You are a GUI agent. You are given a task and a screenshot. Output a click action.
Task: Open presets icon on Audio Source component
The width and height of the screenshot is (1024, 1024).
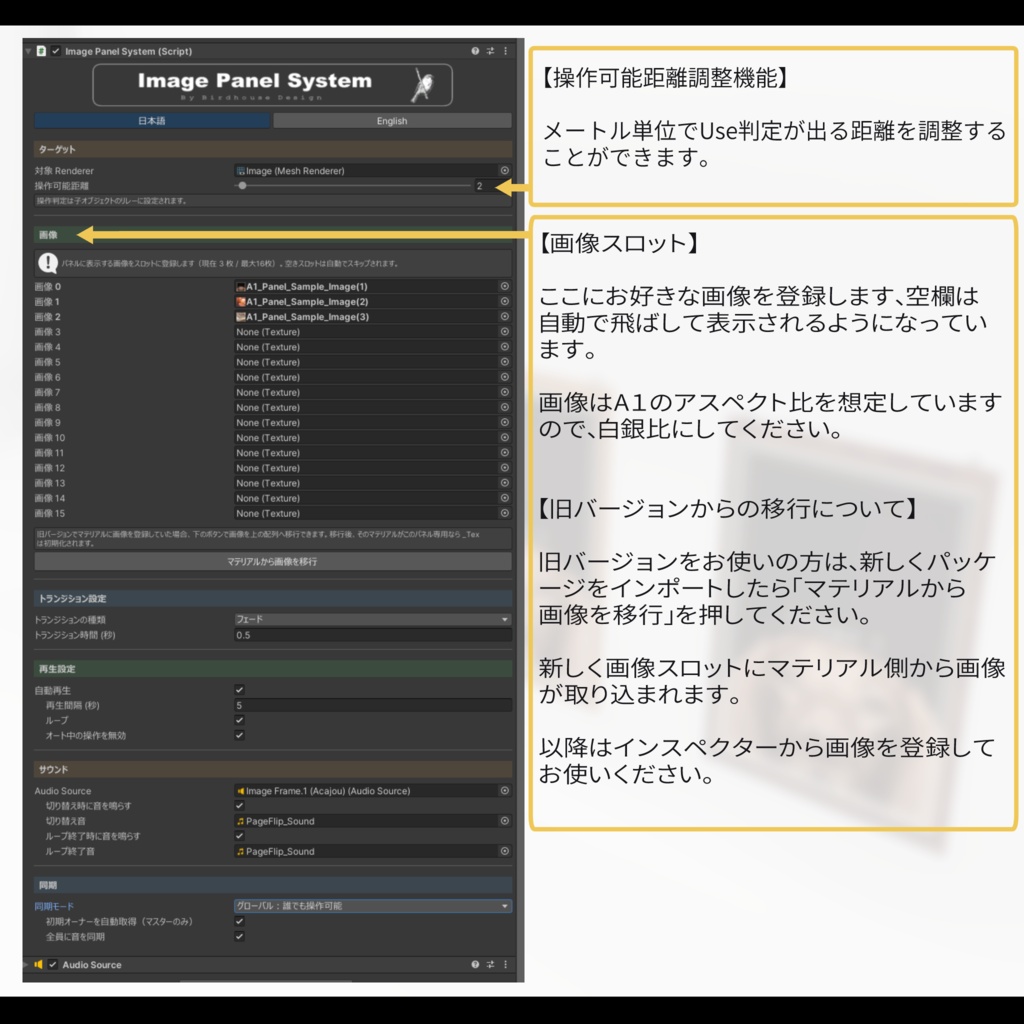coord(490,965)
